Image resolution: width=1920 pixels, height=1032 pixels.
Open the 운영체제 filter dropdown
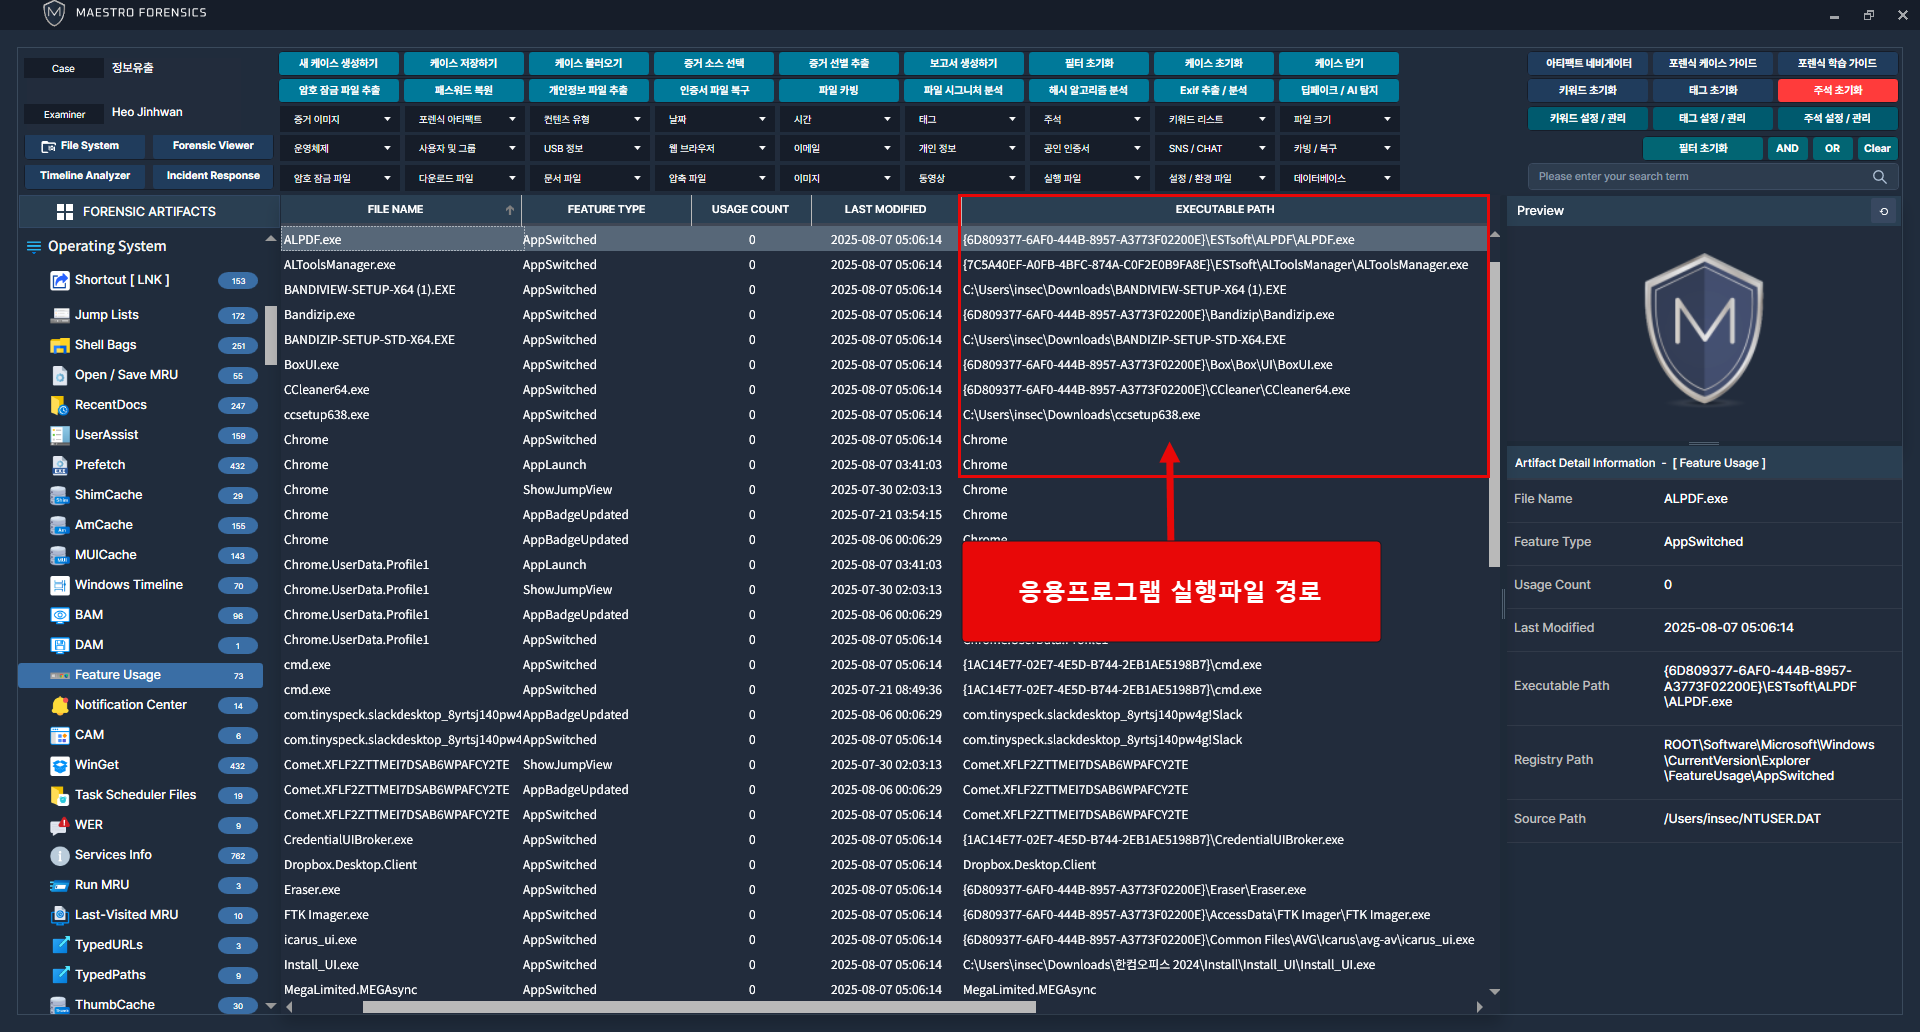tap(340, 148)
